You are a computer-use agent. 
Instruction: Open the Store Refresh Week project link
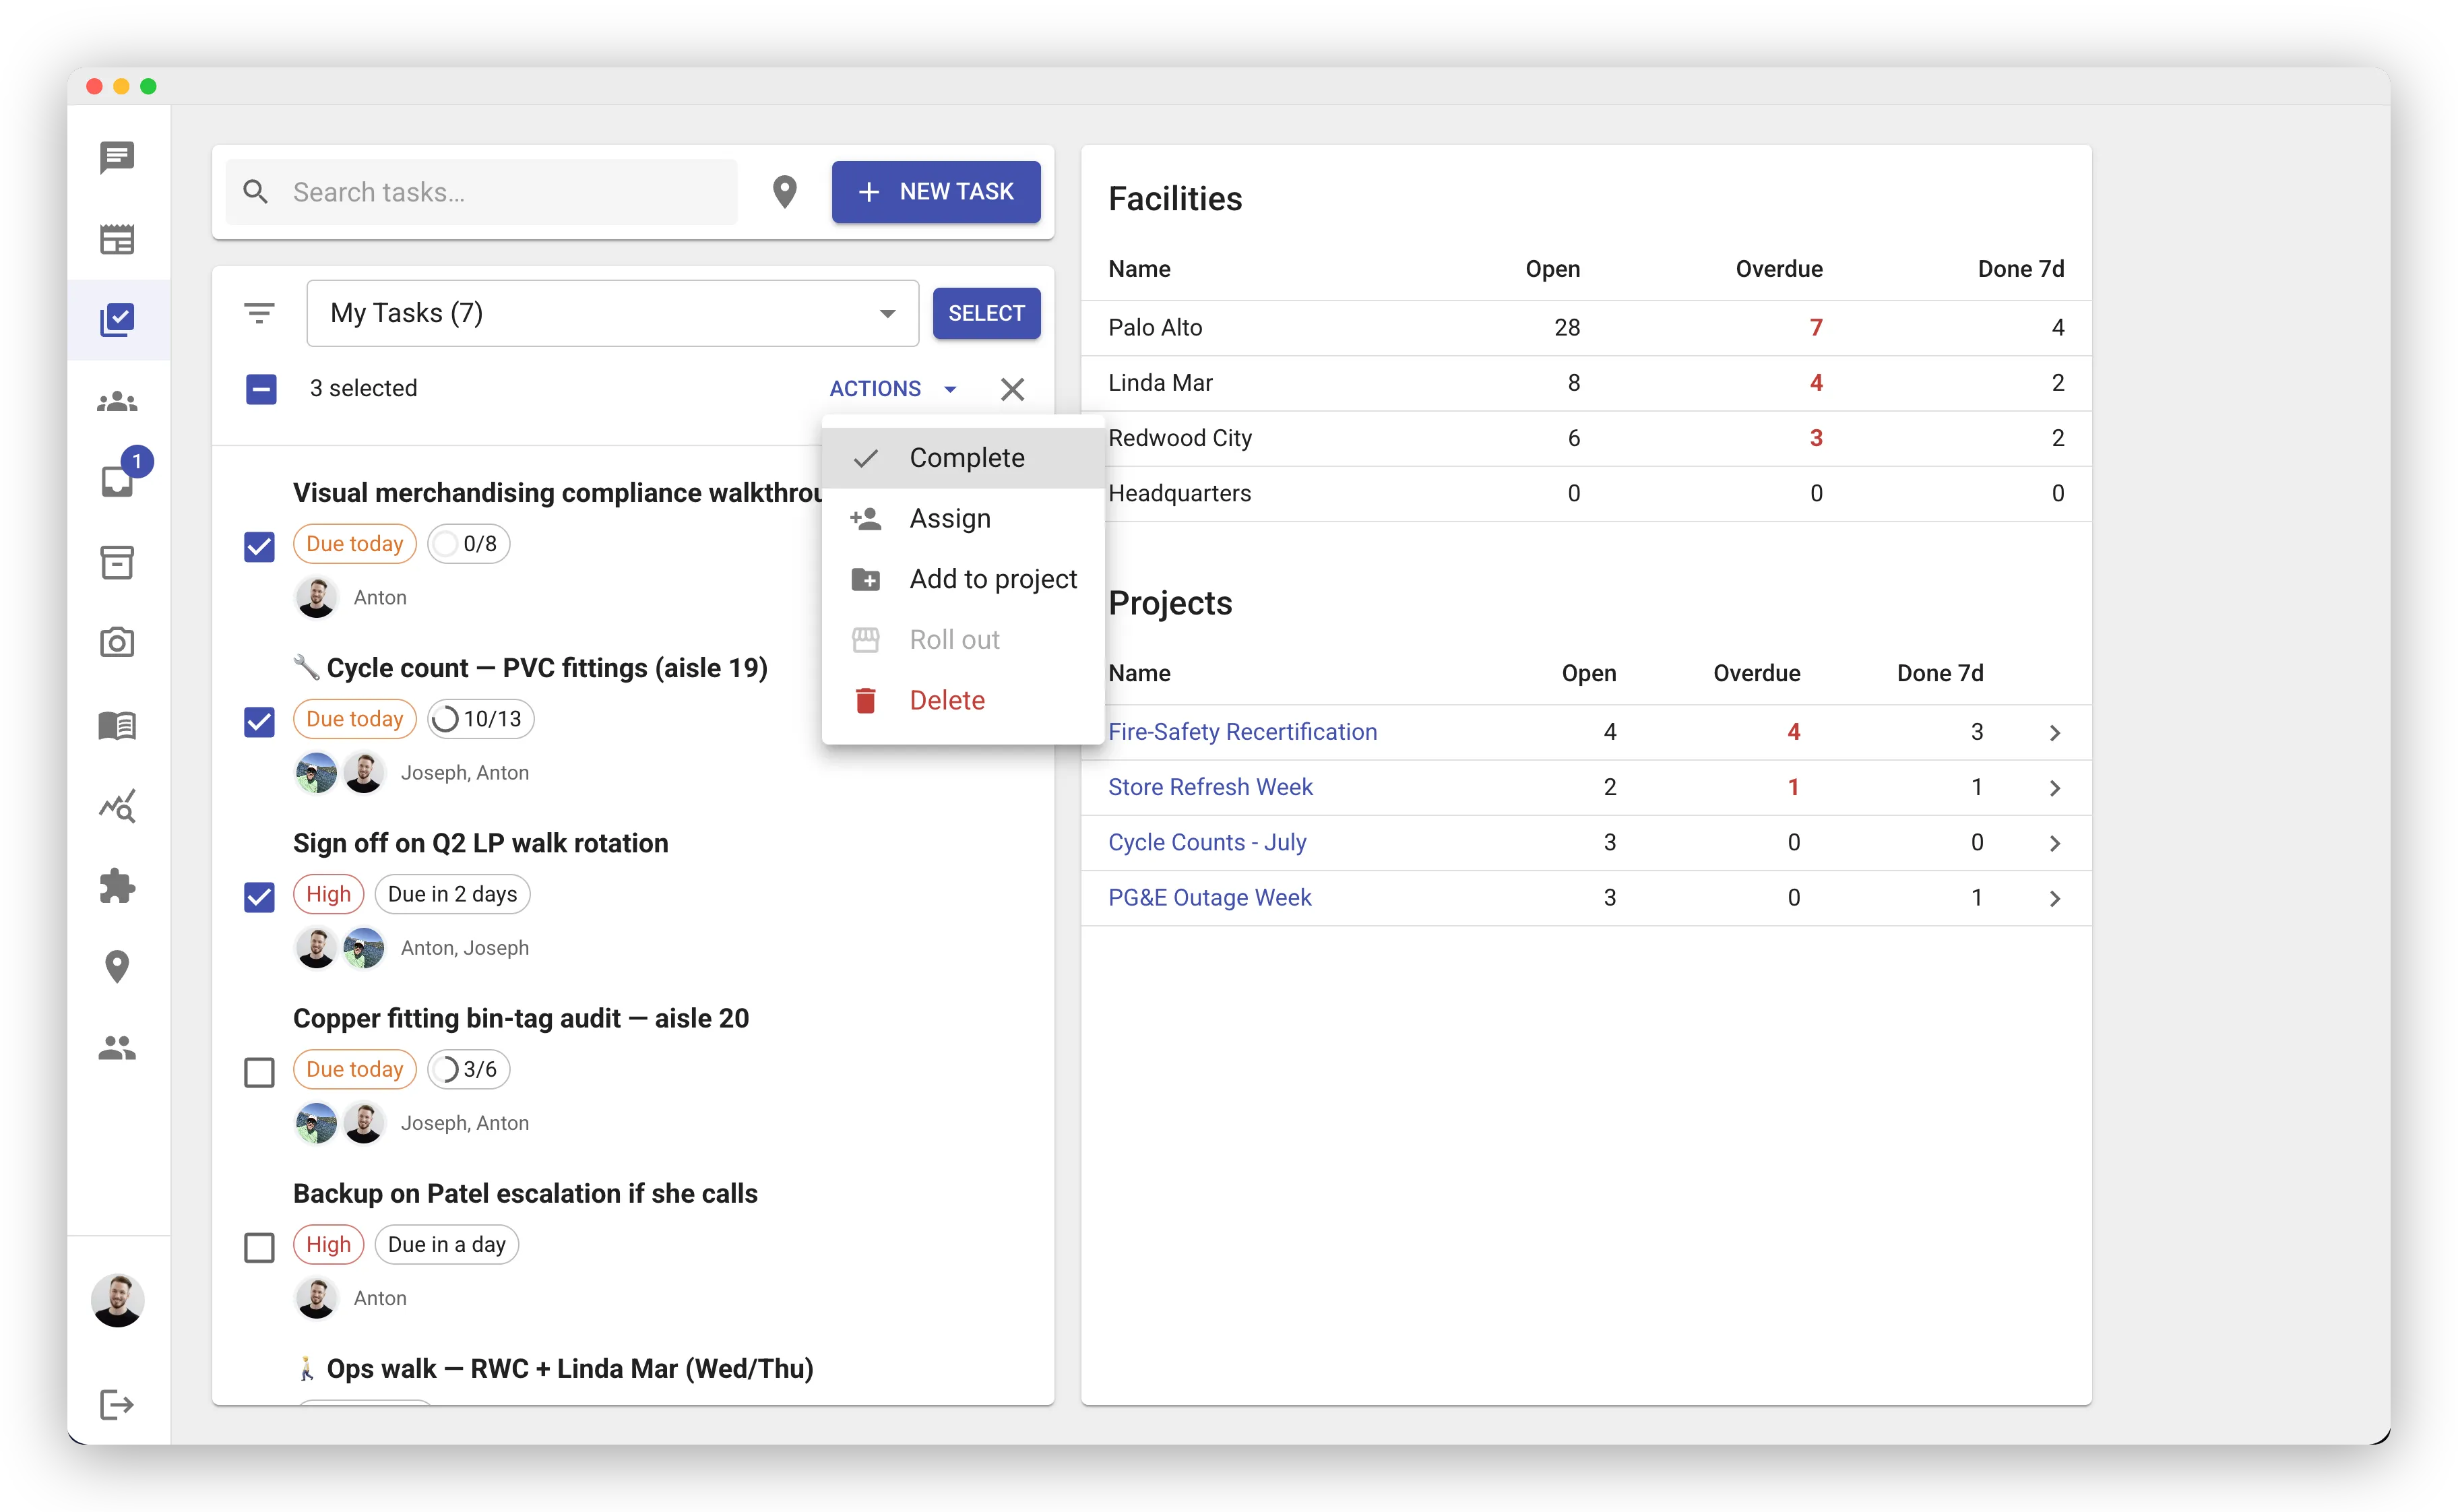pyautogui.click(x=1210, y=787)
